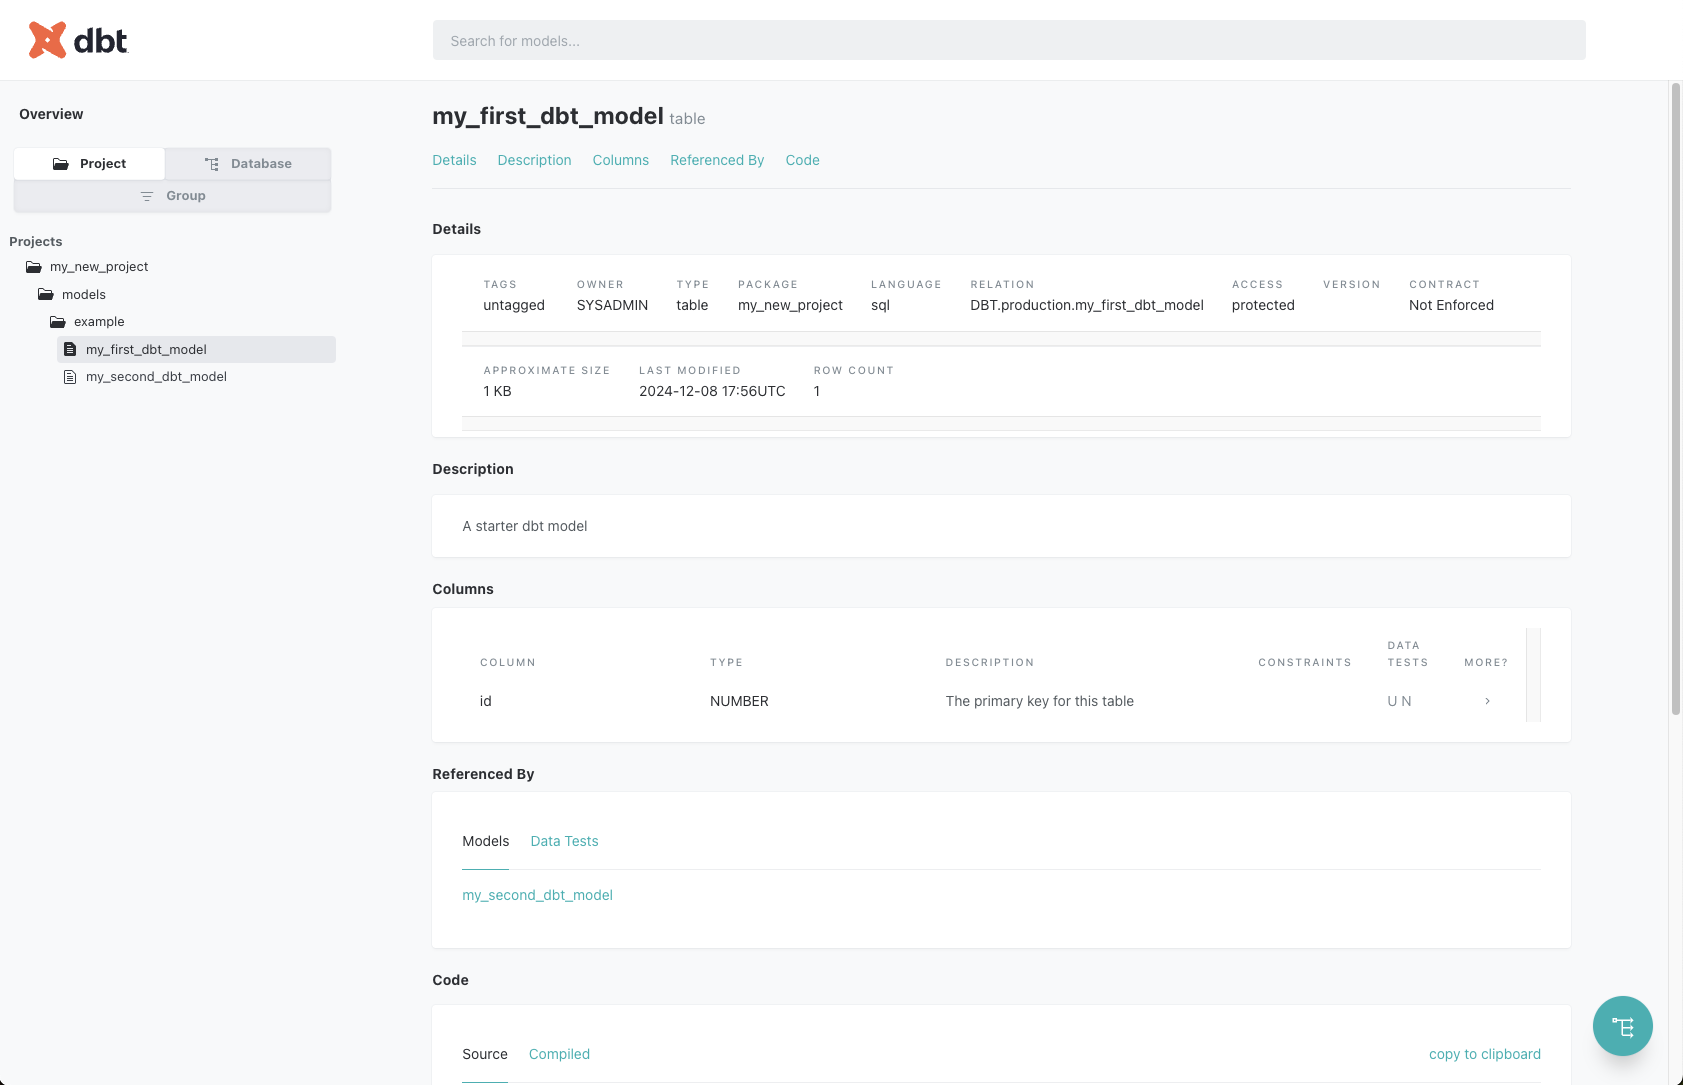Jump to the Description section link
The image size is (1683, 1085).
534,160
